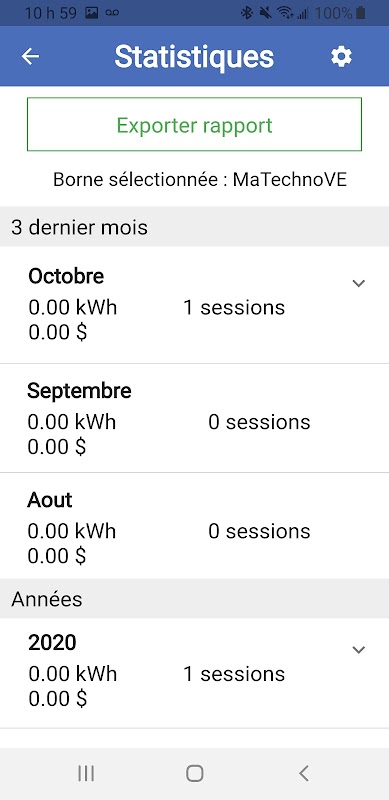Tap the Statistiques page title
This screenshot has width=389, height=800.
pyautogui.click(x=194, y=56)
